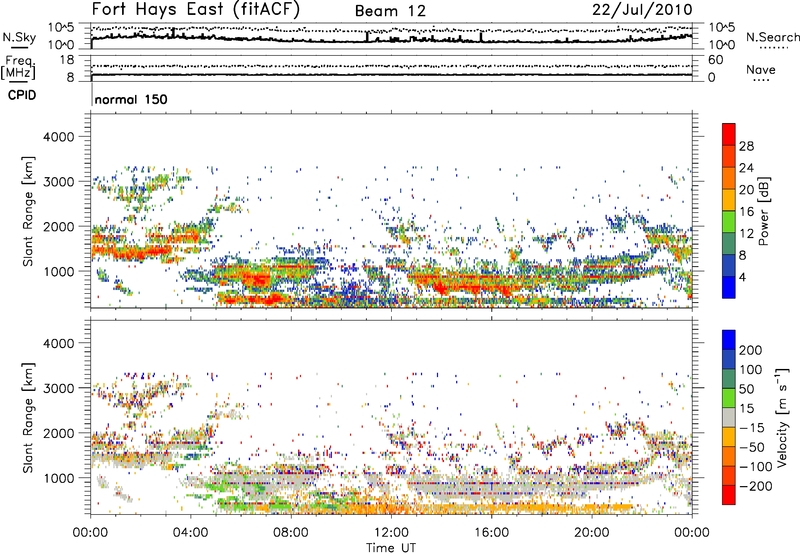The width and height of the screenshot is (800, 554).
Task: Pick the orange Power segment between 20 and 24
Action: pyautogui.click(x=729, y=178)
